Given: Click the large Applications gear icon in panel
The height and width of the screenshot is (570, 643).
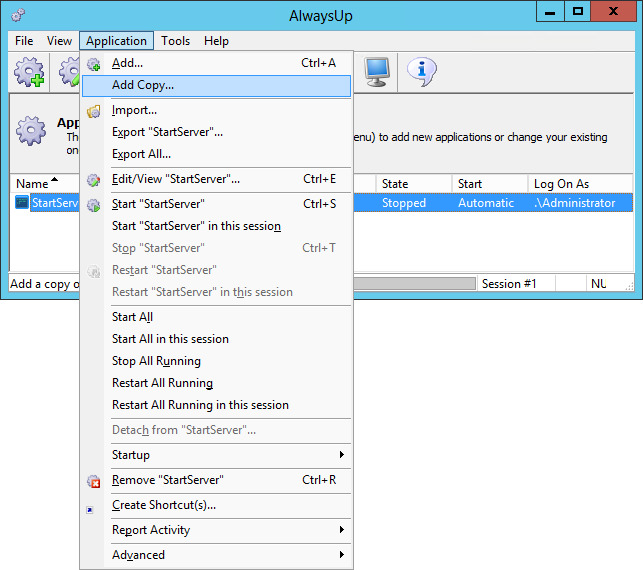Looking at the screenshot, I should (31, 131).
